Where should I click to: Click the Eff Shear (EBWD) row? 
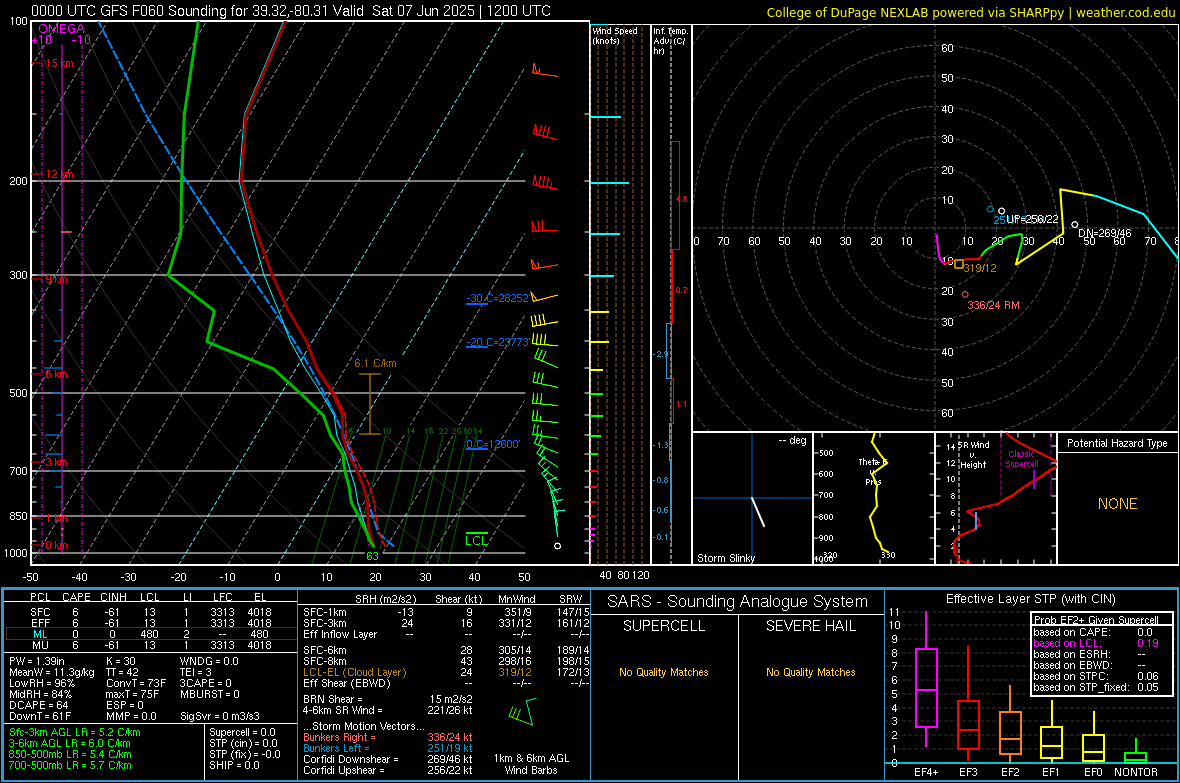pos(446,683)
